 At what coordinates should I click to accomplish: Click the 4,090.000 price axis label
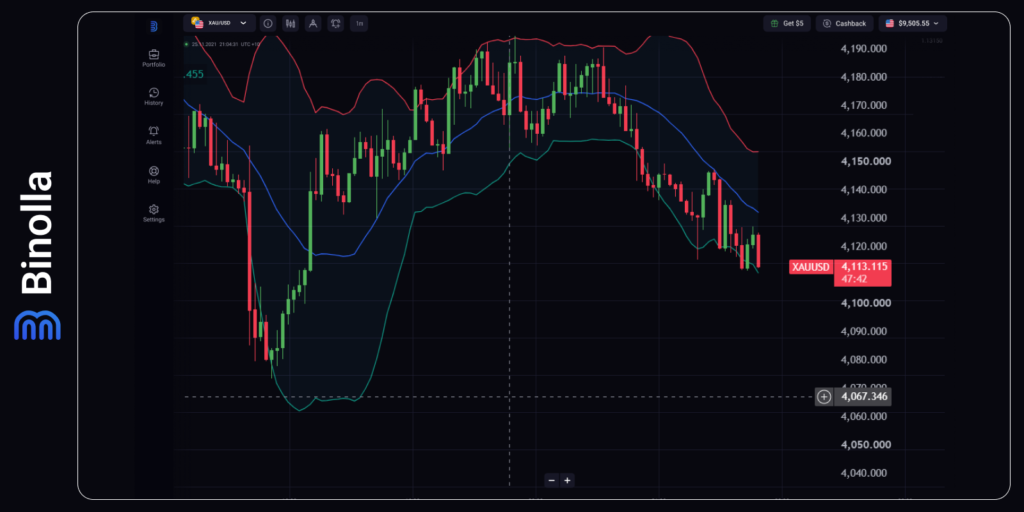point(863,331)
